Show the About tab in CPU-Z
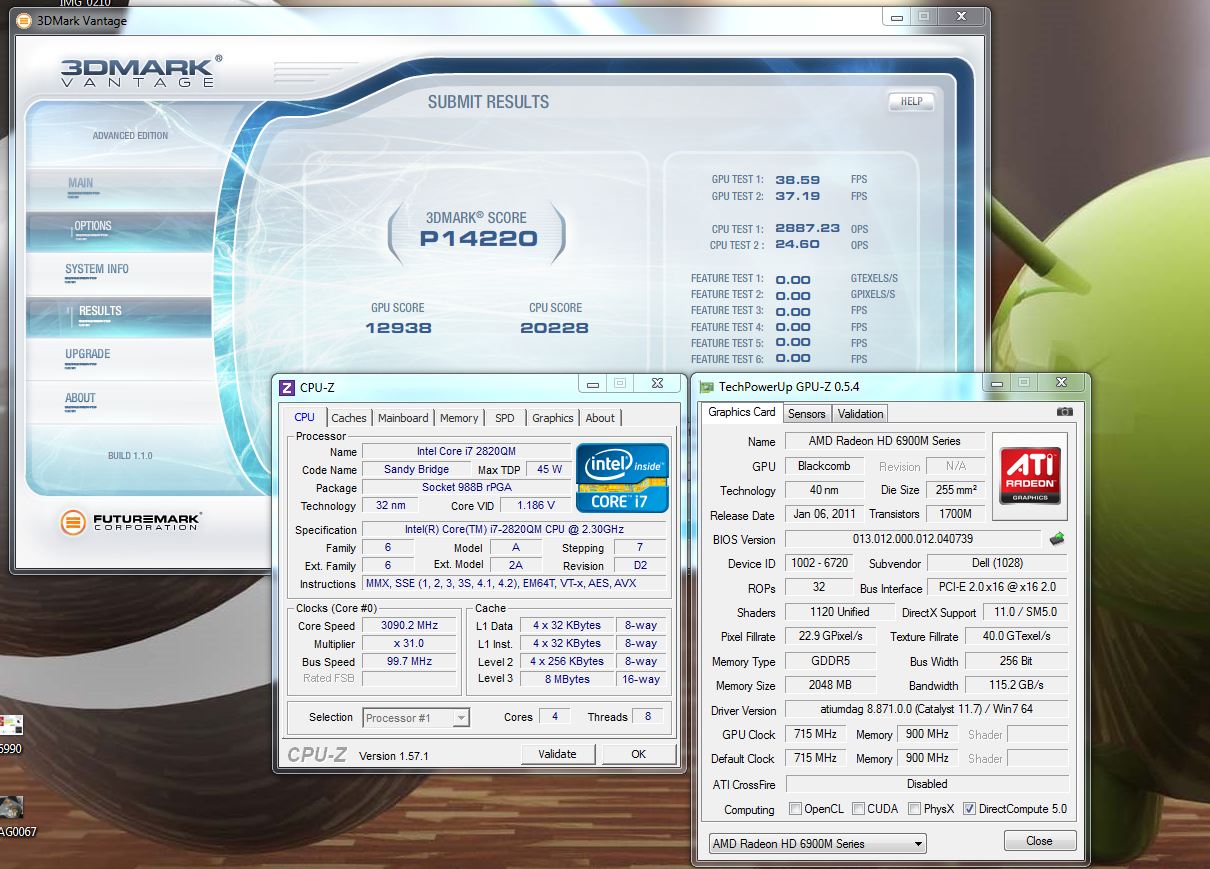The height and width of the screenshot is (869, 1210). point(600,418)
